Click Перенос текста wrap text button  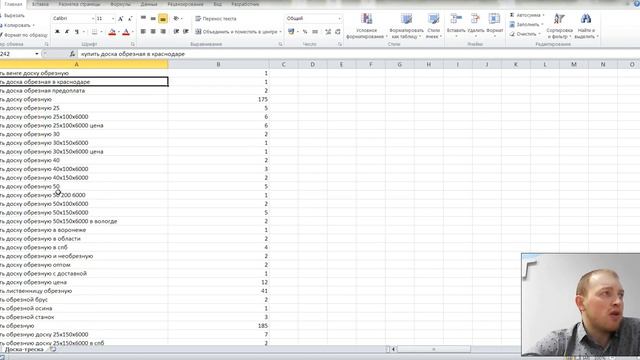(x=216, y=19)
